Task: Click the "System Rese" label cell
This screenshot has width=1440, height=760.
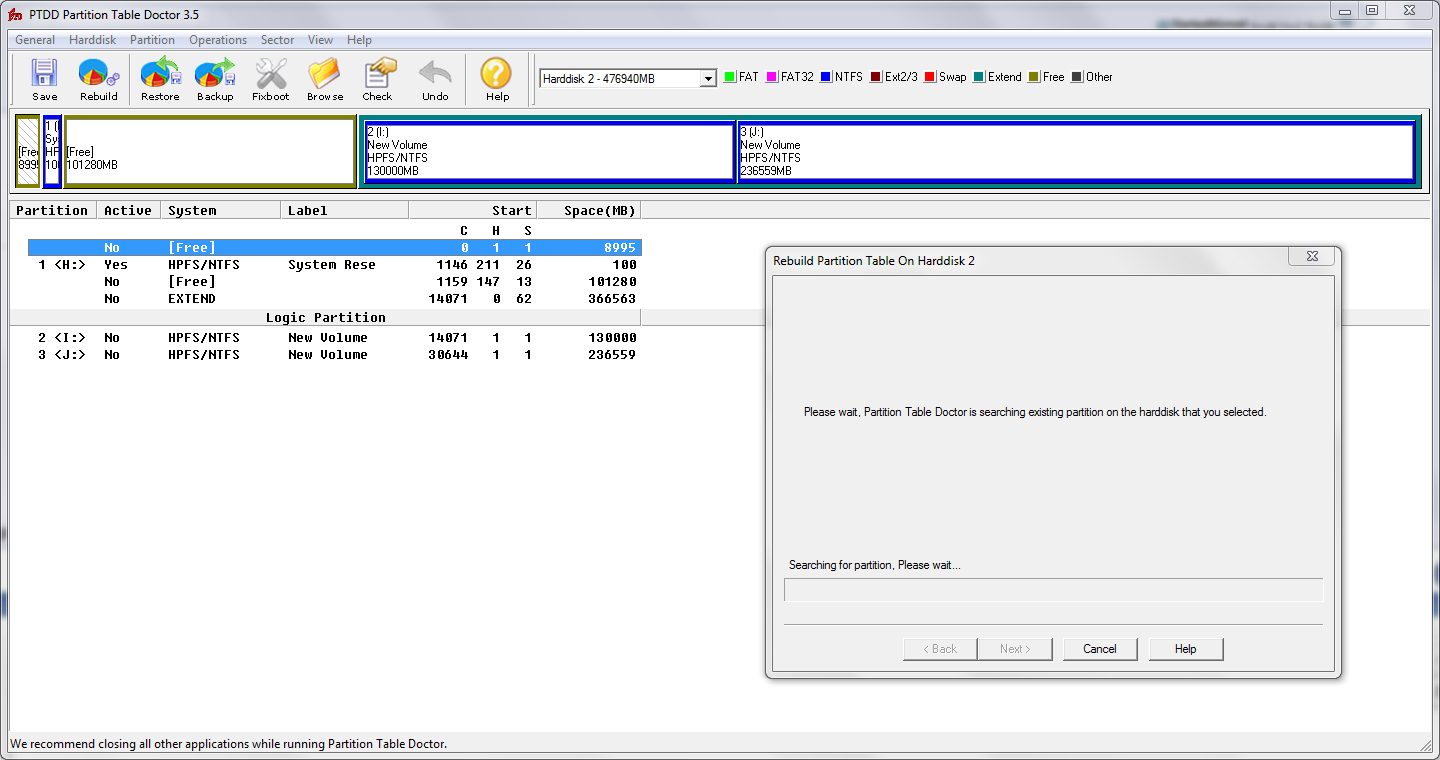Action: (332, 265)
